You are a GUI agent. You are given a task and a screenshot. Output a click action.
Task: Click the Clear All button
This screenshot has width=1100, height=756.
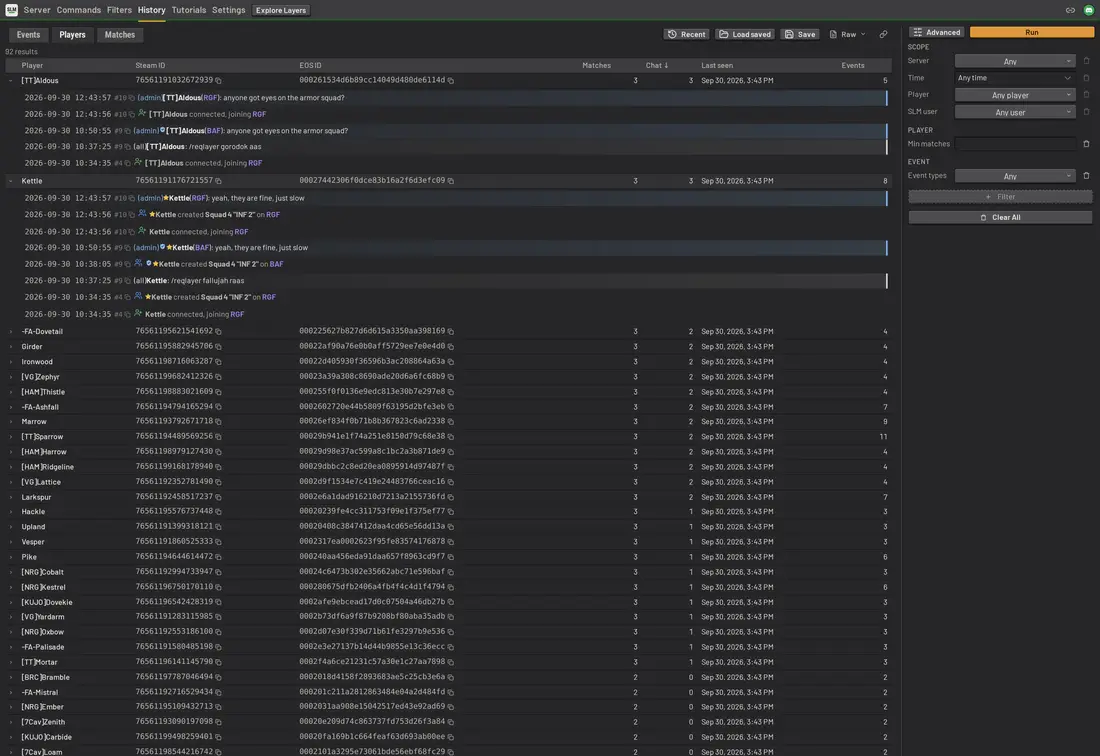(1000, 217)
